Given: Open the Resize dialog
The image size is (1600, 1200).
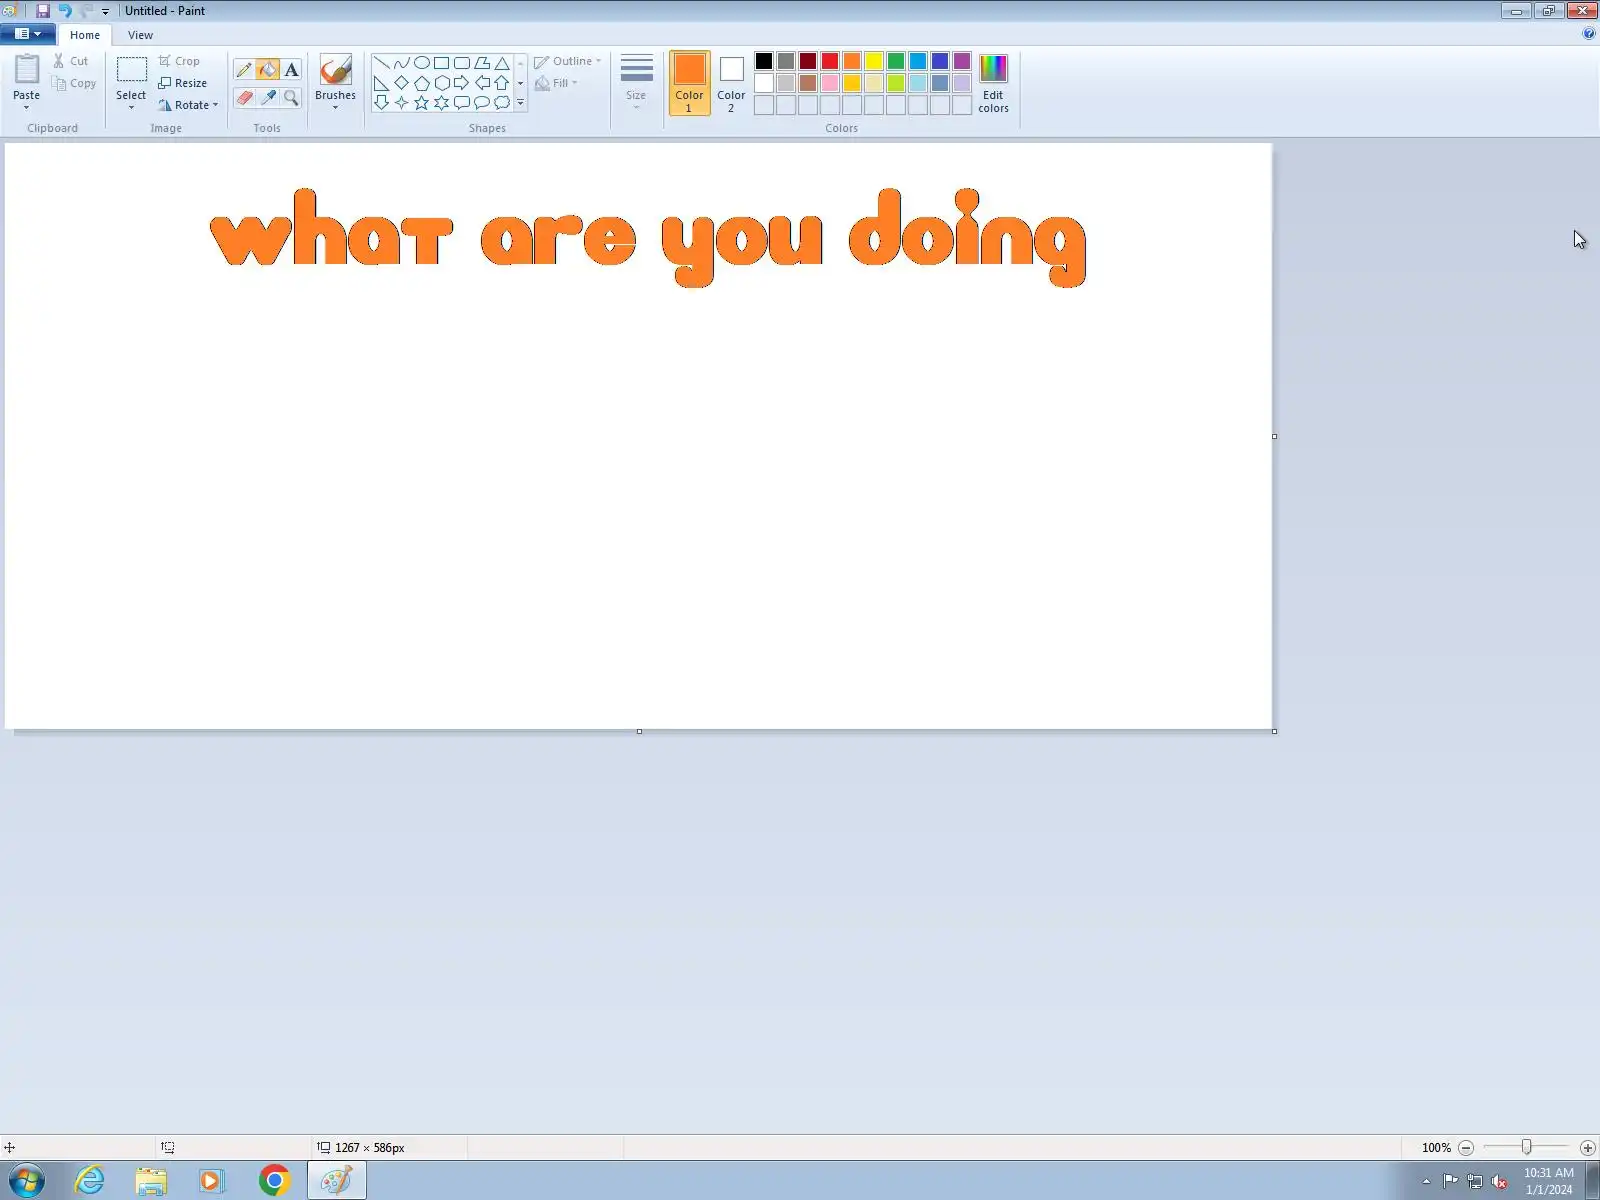Looking at the screenshot, I should [183, 83].
